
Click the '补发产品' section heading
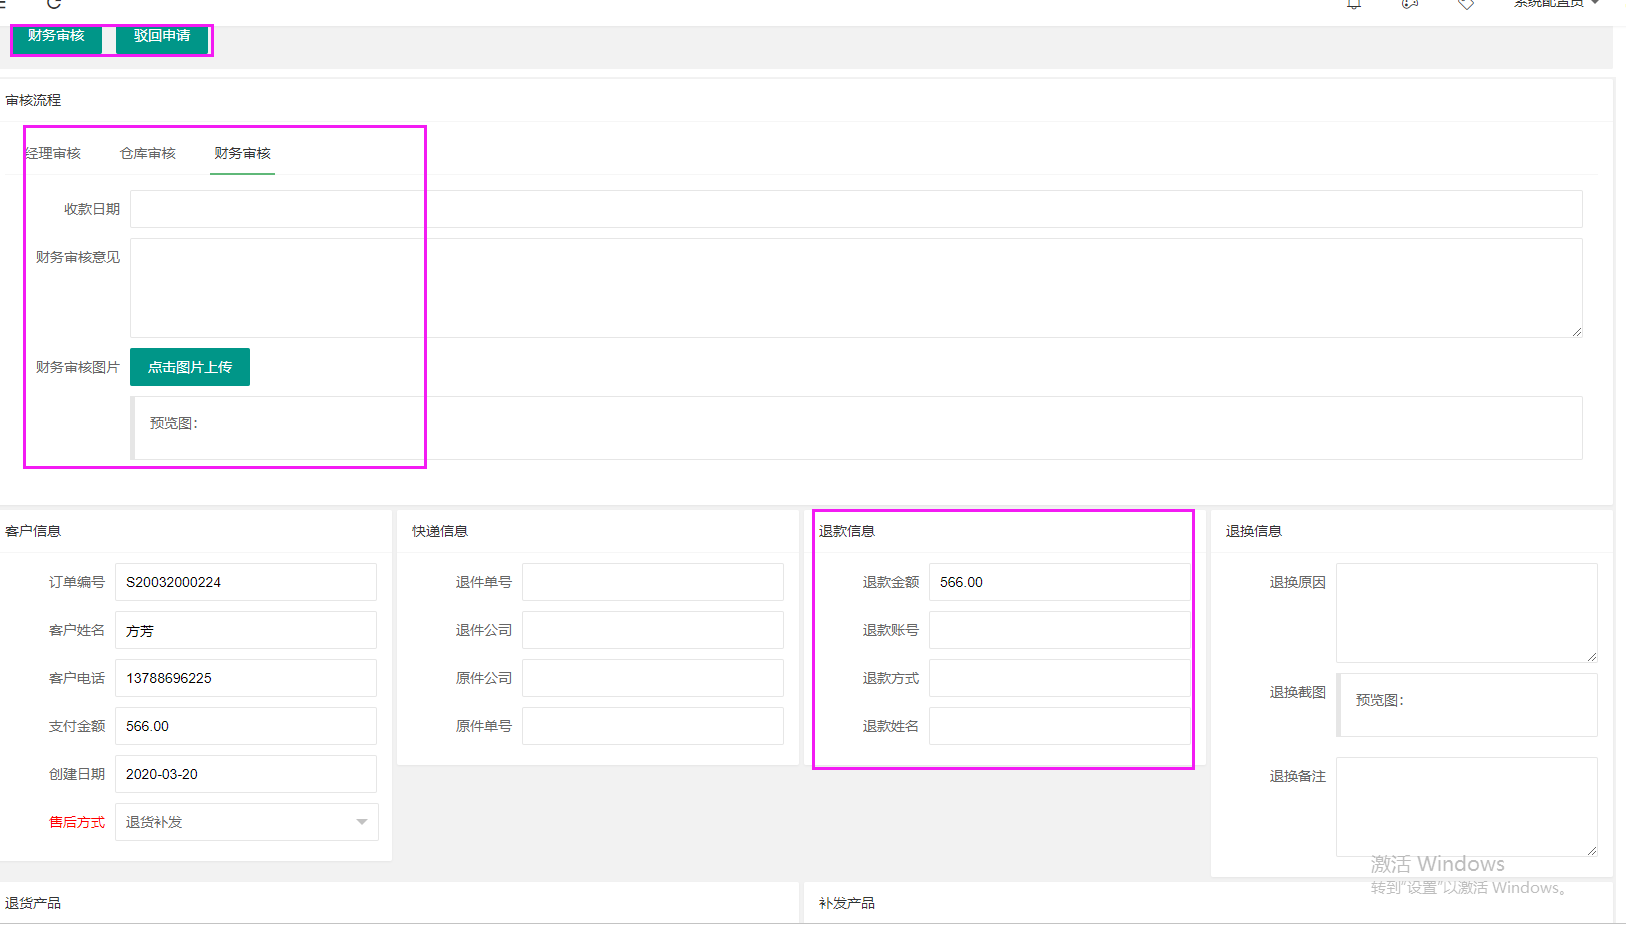847,903
